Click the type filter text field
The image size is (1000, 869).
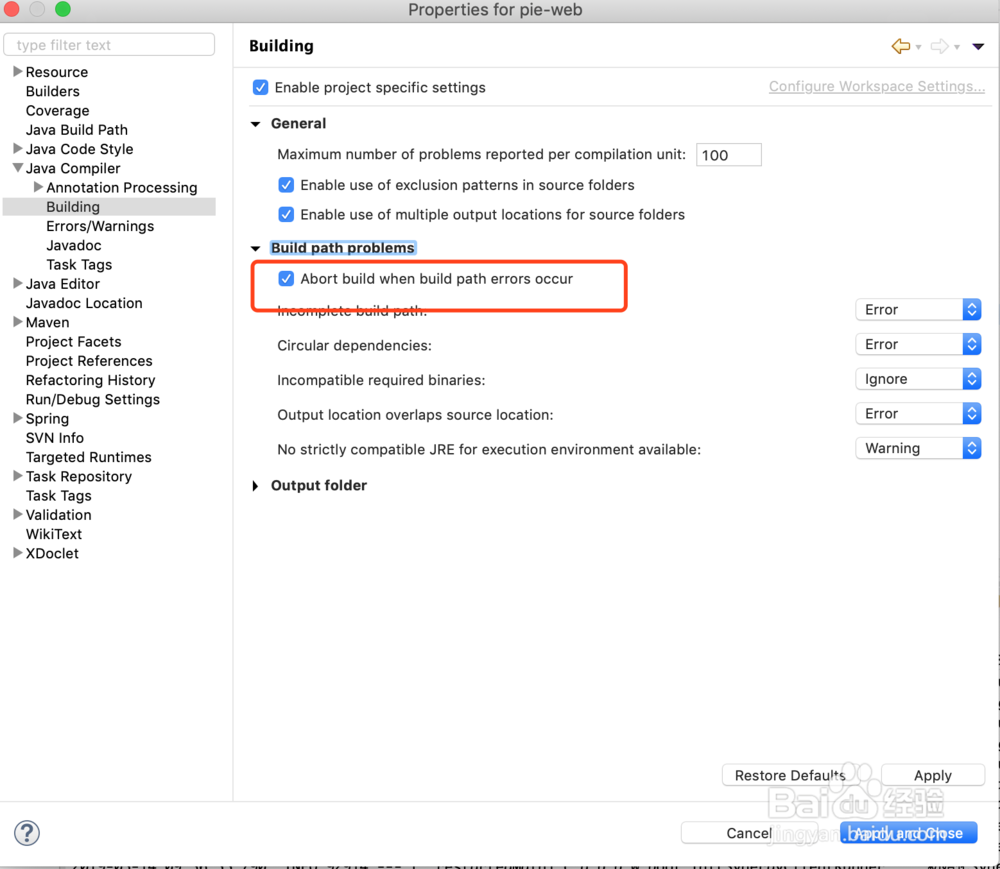click(x=110, y=45)
